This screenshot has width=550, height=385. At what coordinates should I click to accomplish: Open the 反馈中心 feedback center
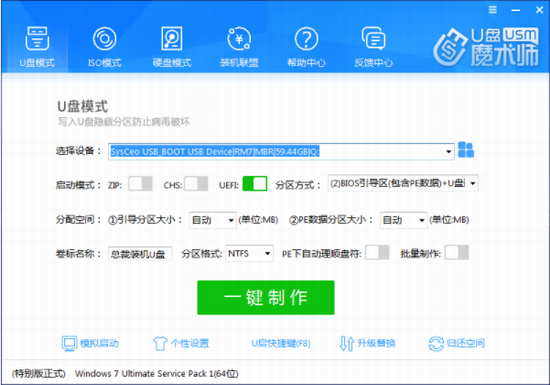pos(374,47)
